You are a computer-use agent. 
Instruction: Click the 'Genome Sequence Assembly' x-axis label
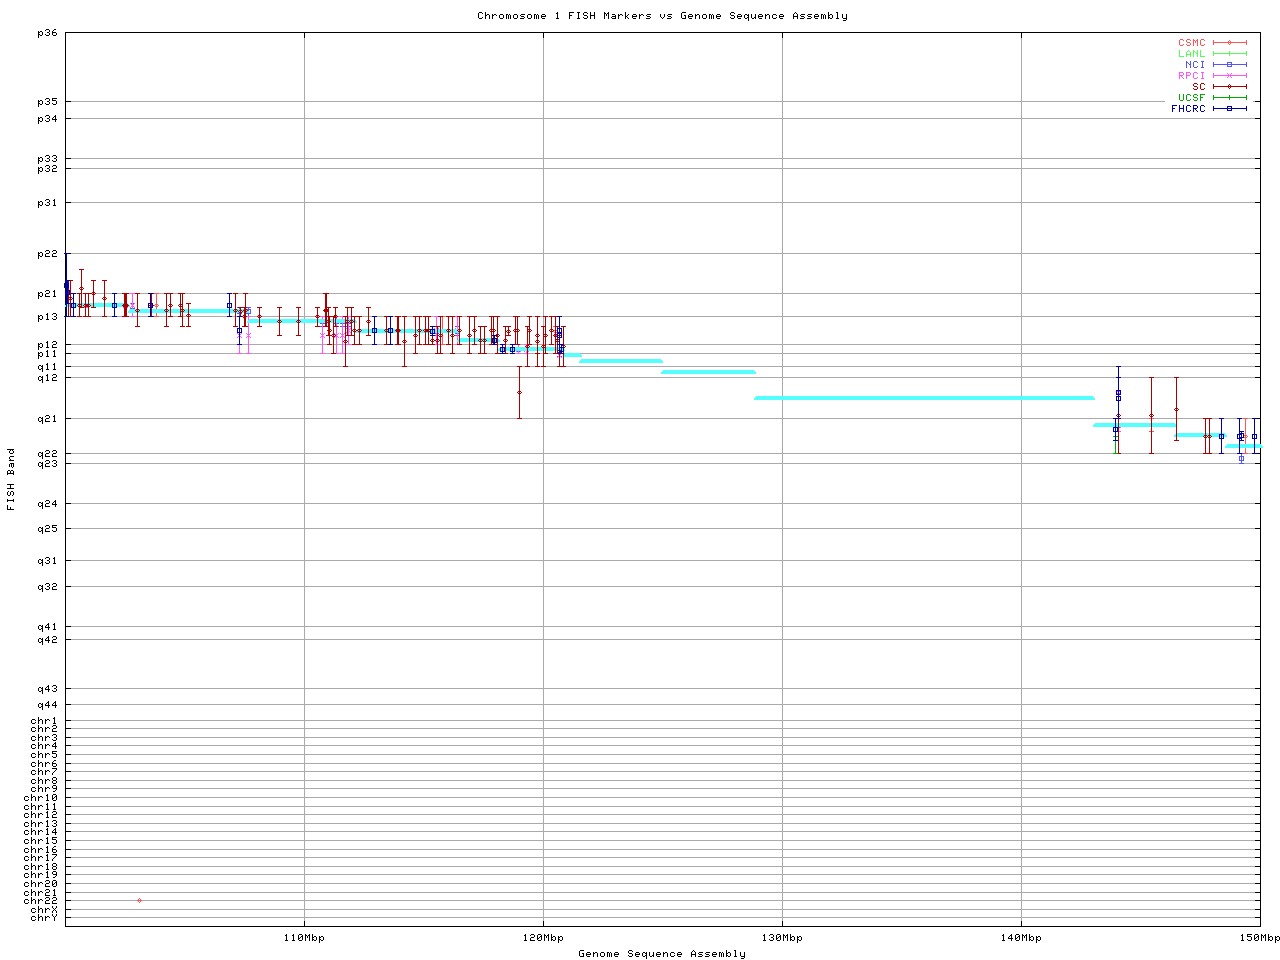tap(662, 954)
